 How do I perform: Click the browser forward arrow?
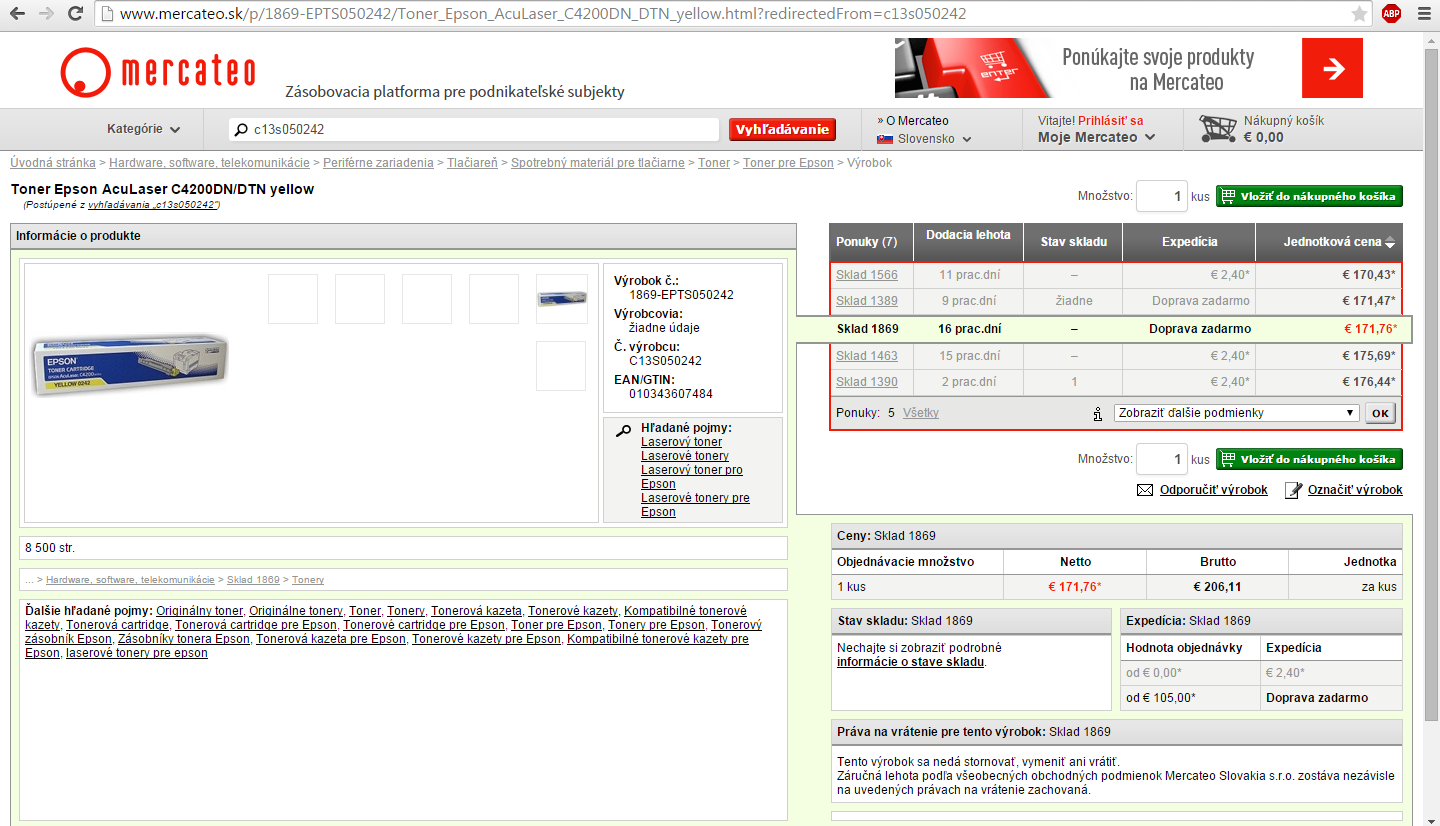[46, 14]
